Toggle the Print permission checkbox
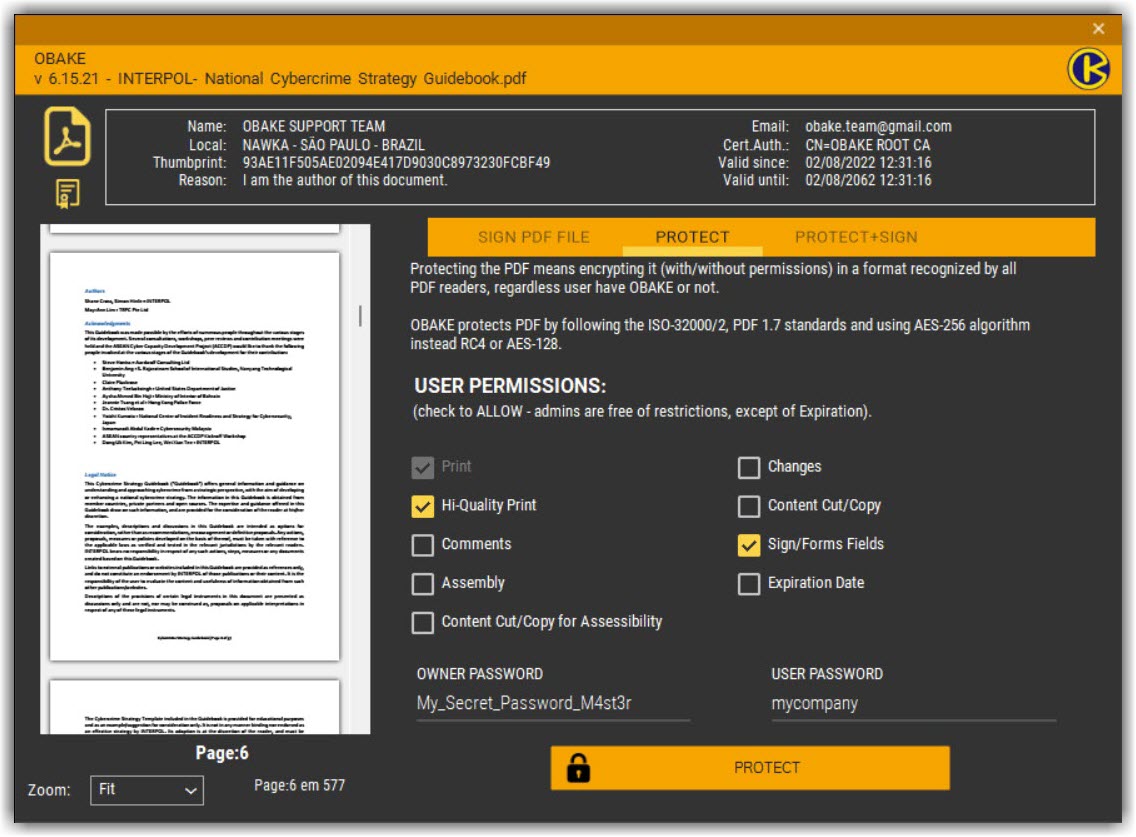The image size is (1136, 837). pyautogui.click(x=422, y=467)
